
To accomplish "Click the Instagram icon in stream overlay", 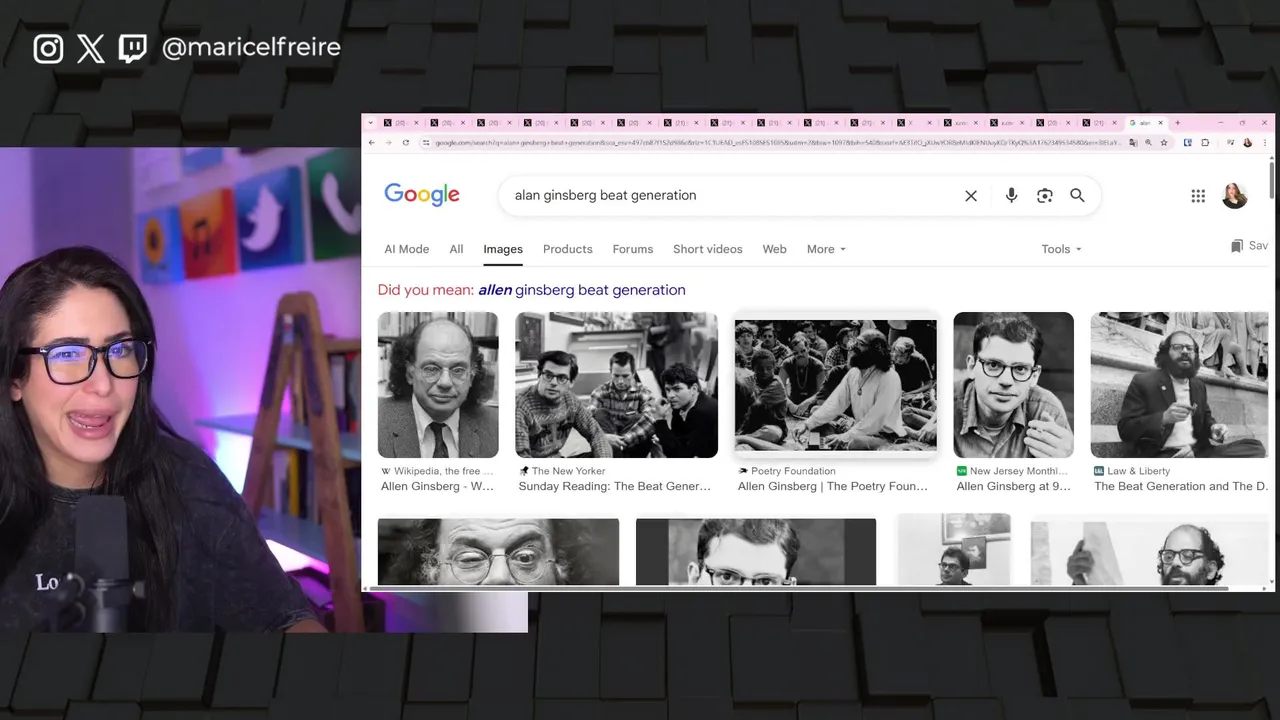I will (x=48, y=48).
